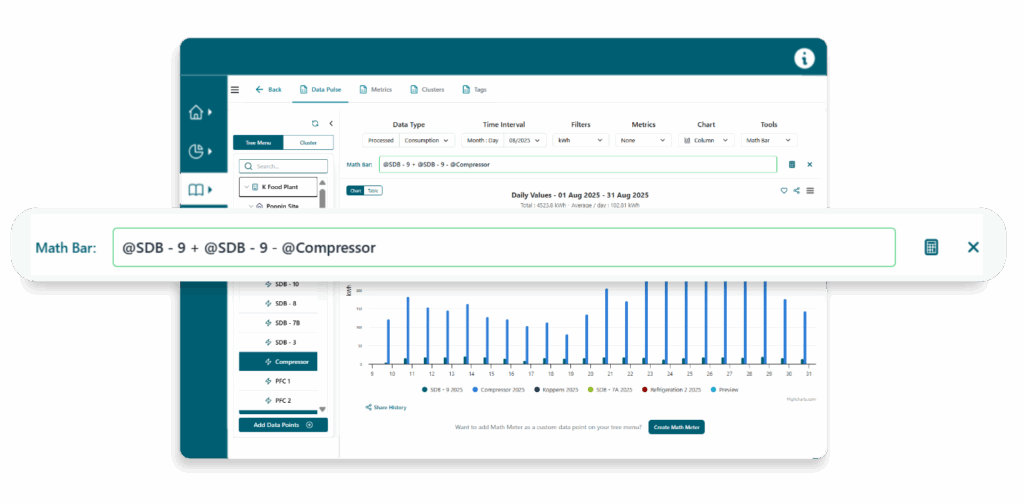Close the Math Bar with the X icon
The width and height of the screenshot is (1024, 503).
coord(973,247)
